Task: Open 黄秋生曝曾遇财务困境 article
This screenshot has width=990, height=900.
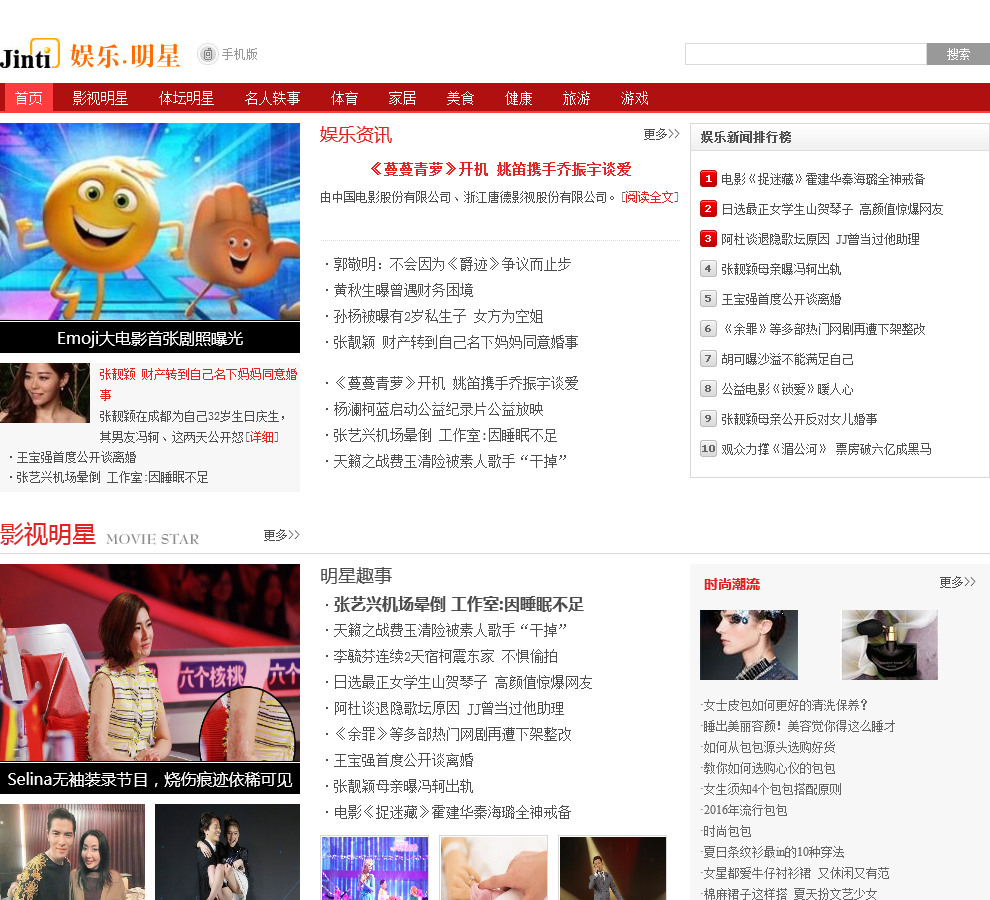Action: (x=403, y=290)
